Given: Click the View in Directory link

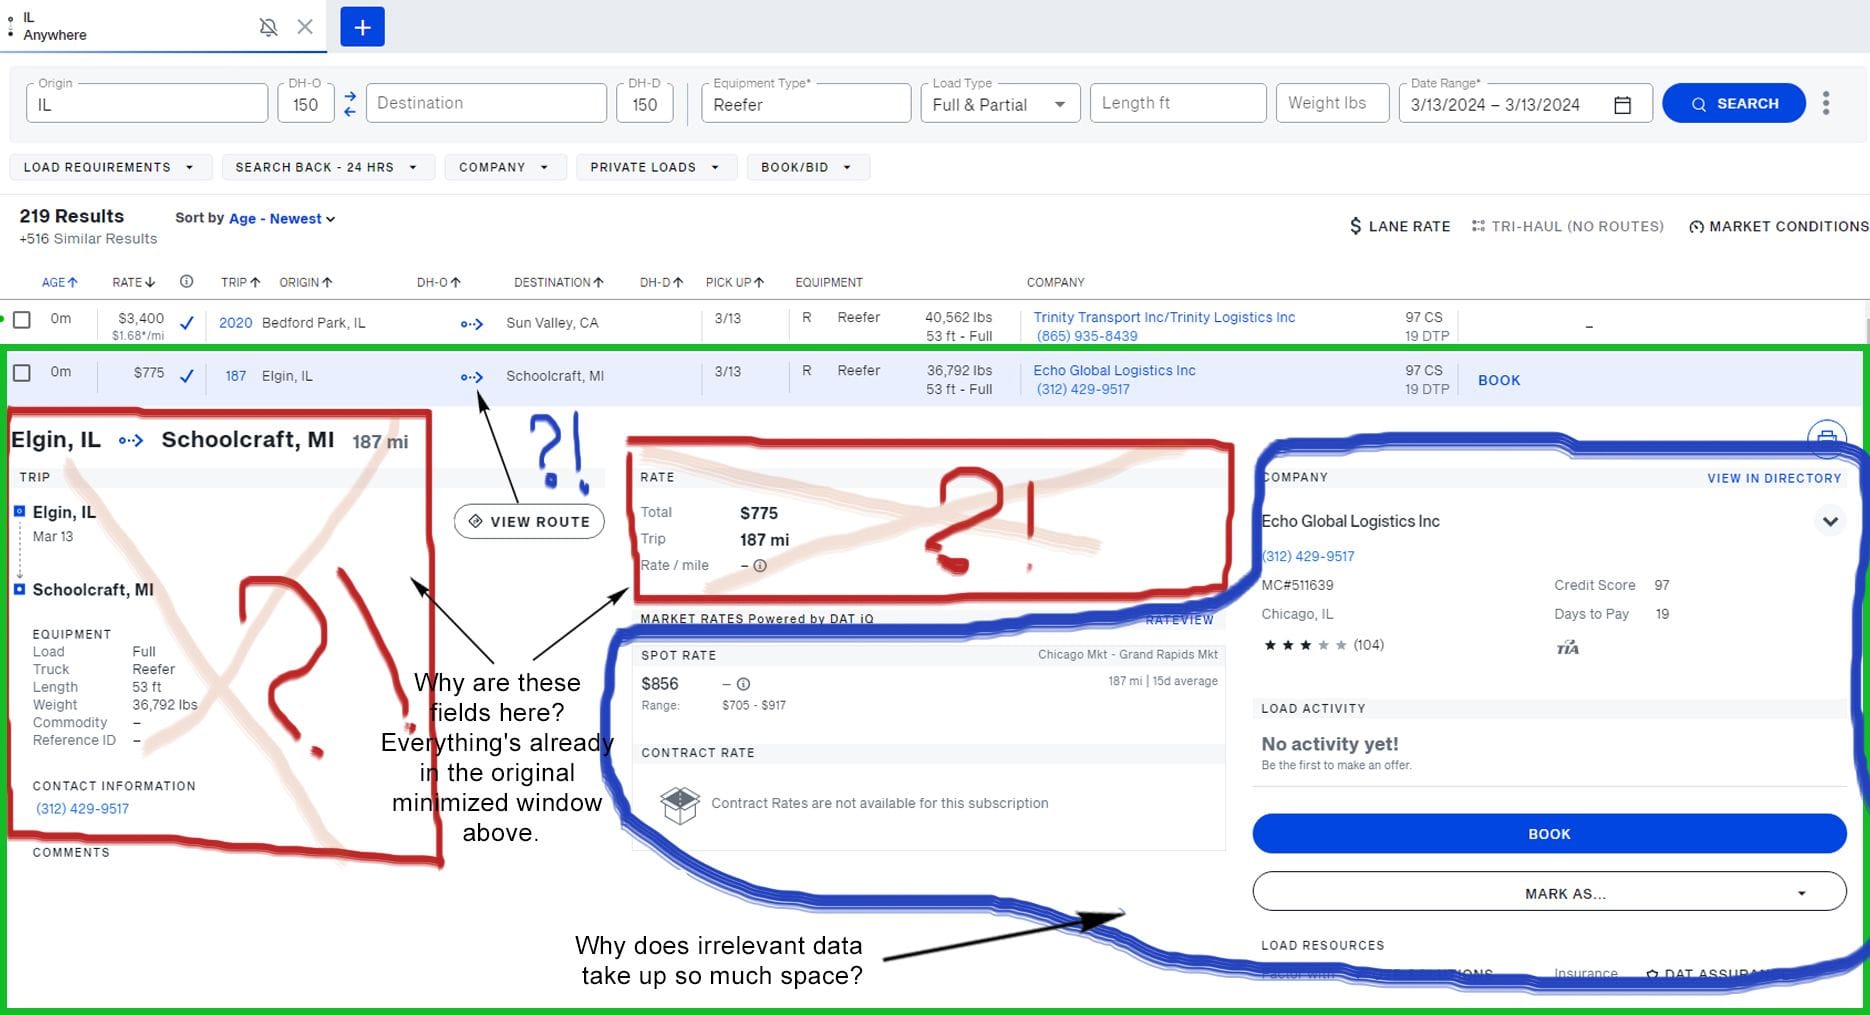Looking at the screenshot, I should (x=1773, y=478).
